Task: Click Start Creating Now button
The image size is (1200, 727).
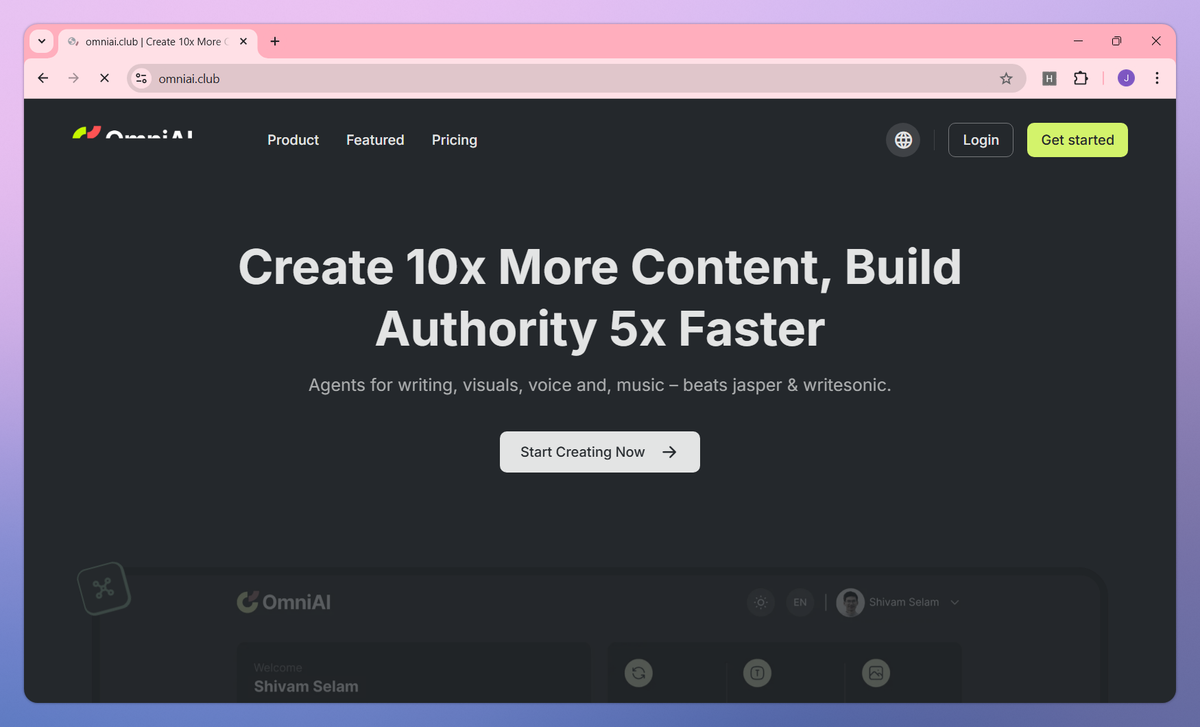Action: [x=600, y=452]
